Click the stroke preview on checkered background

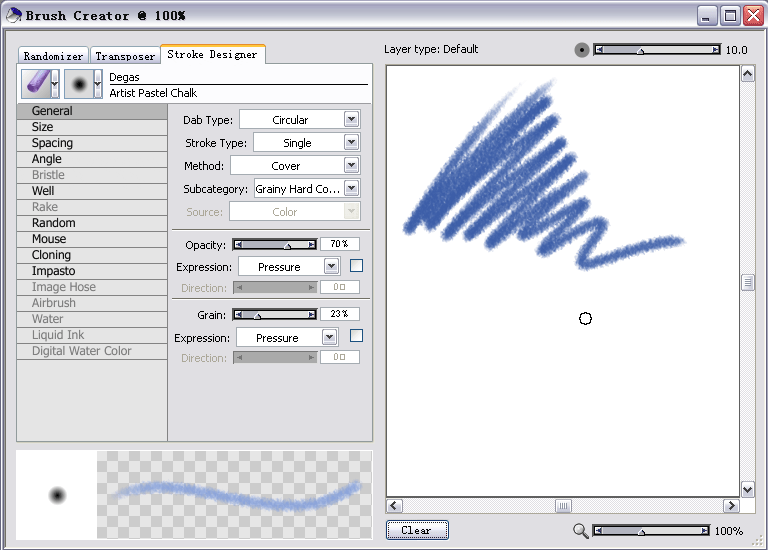[x=234, y=495]
